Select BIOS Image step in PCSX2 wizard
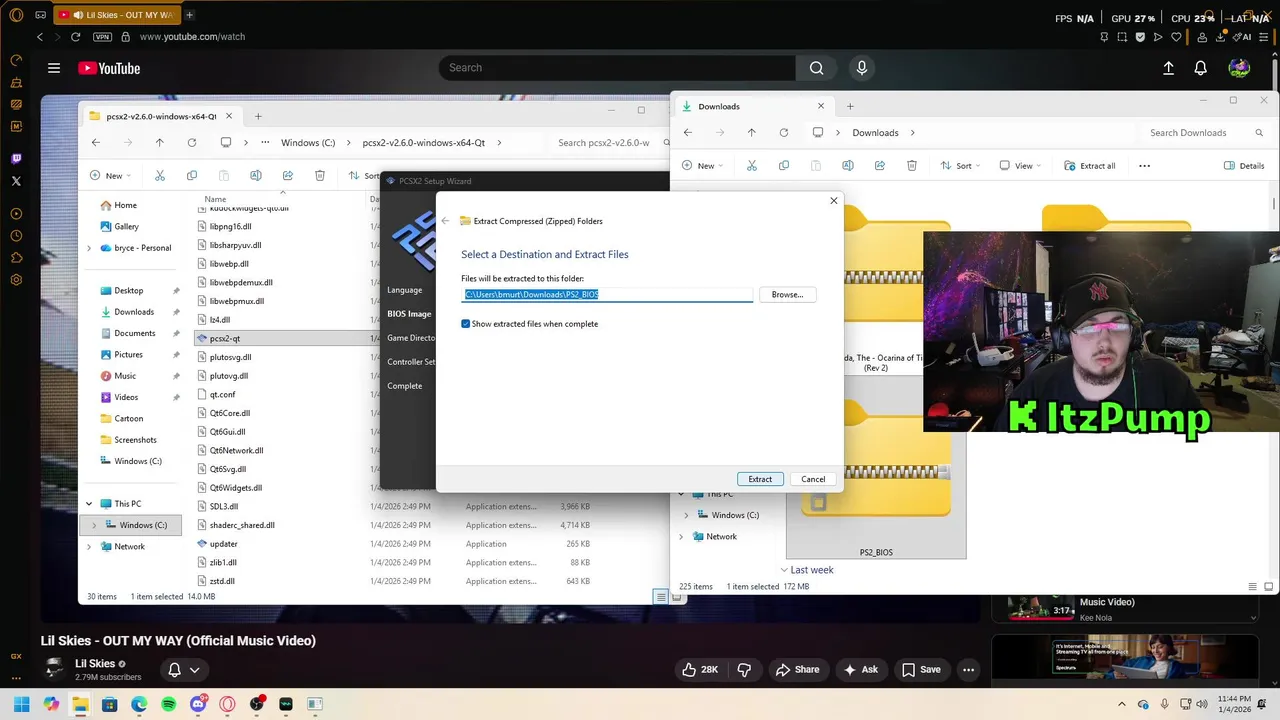This screenshot has height=720, width=1280. pos(409,314)
